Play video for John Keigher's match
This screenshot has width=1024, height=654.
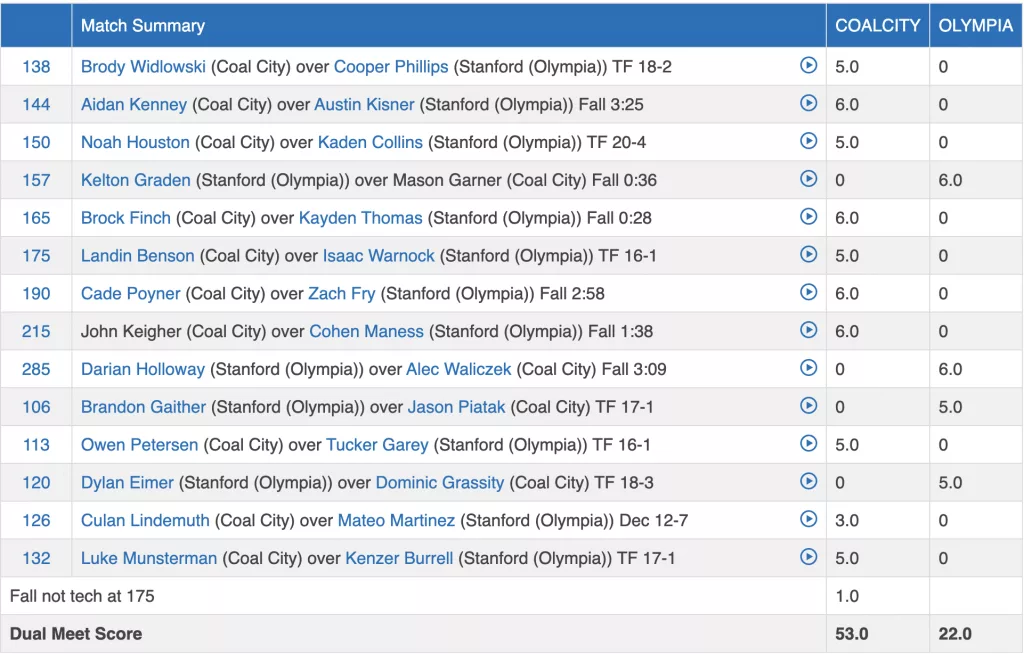click(x=808, y=330)
